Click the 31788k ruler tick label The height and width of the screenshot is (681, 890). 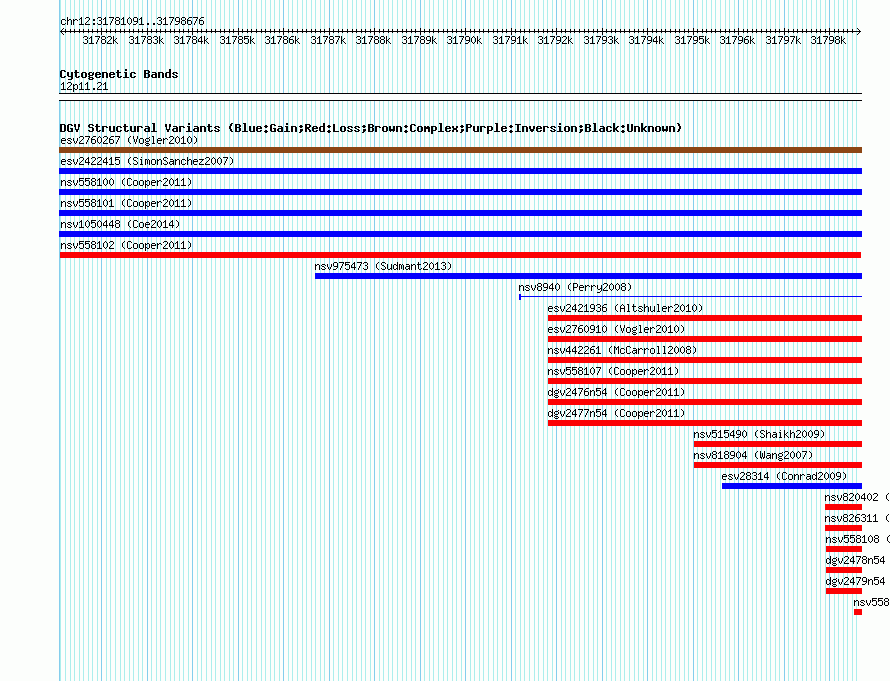[x=373, y=40]
